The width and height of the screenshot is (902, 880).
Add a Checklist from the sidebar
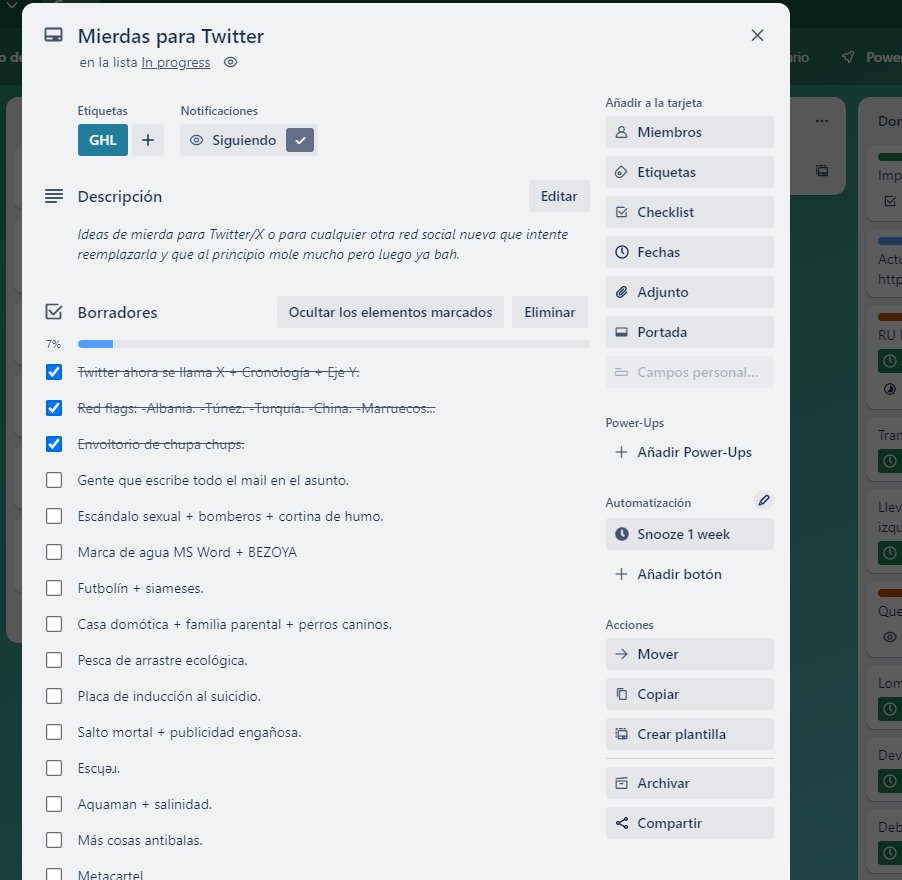point(689,212)
